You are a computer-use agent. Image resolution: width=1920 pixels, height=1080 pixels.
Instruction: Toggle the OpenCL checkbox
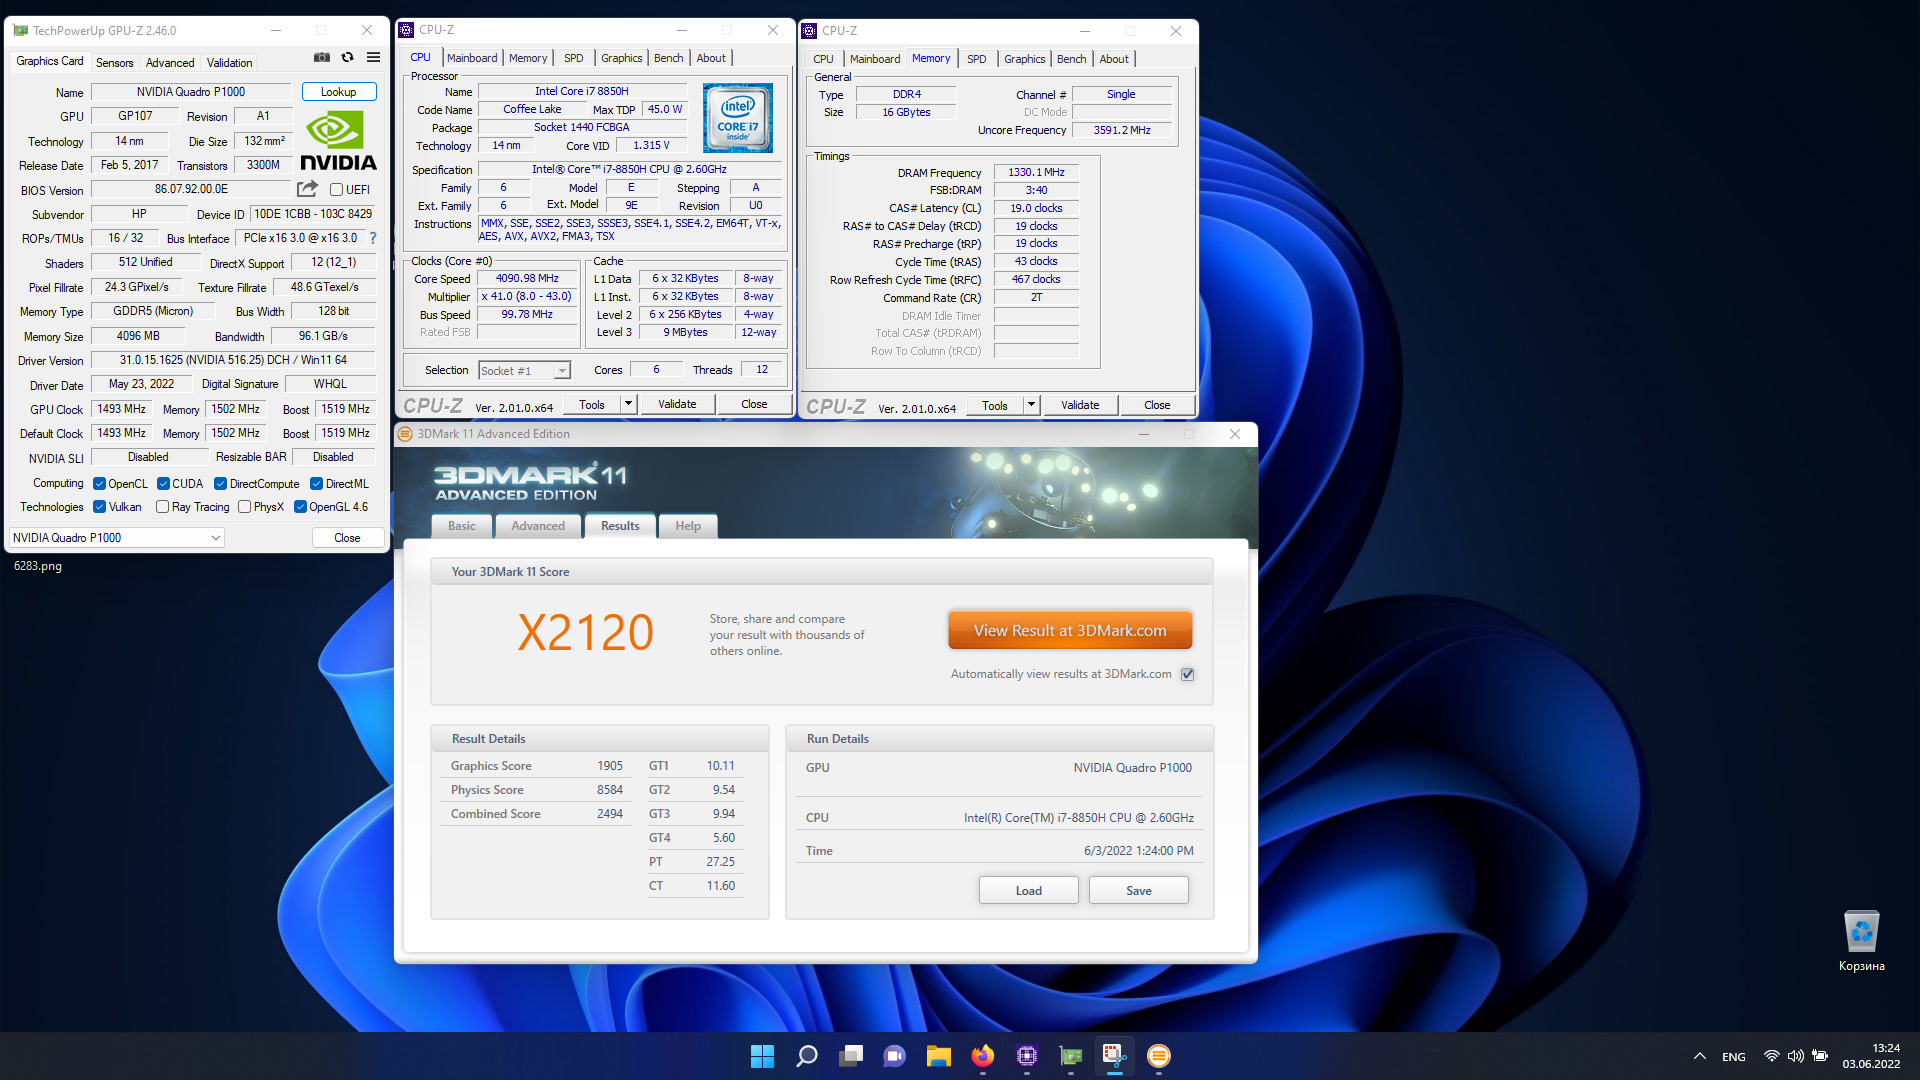(x=99, y=484)
